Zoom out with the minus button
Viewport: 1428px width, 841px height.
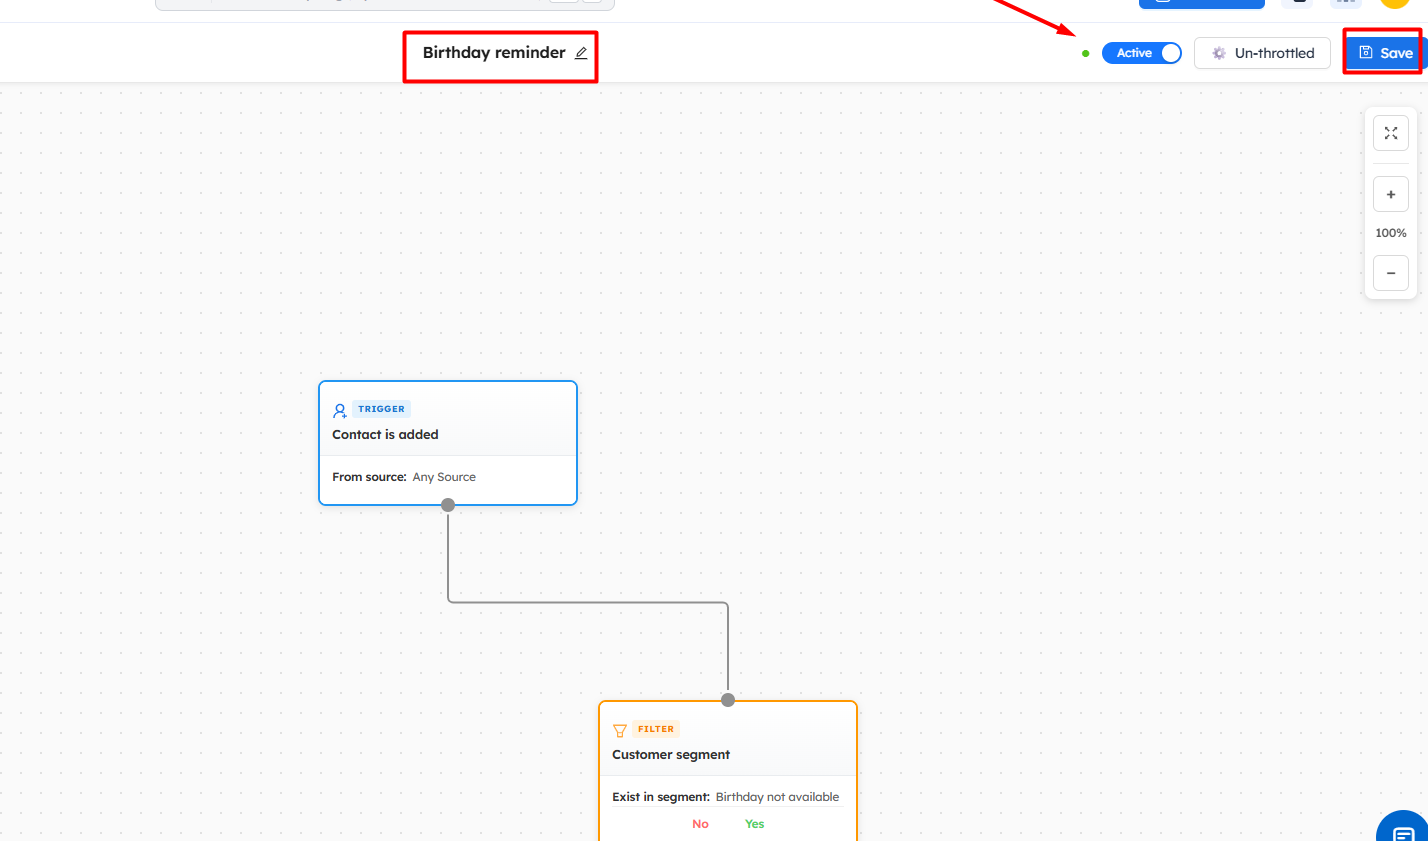[1390, 273]
